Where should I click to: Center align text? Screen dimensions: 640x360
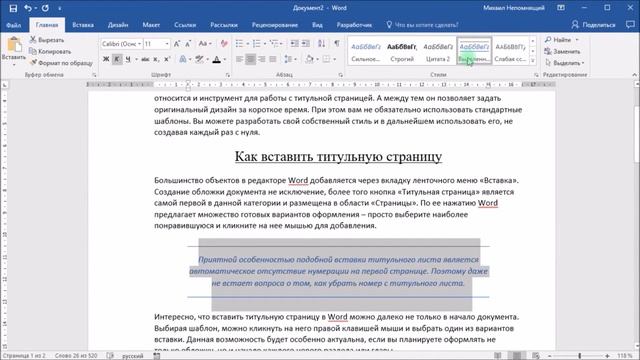pyautogui.click(x=251, y=59)
